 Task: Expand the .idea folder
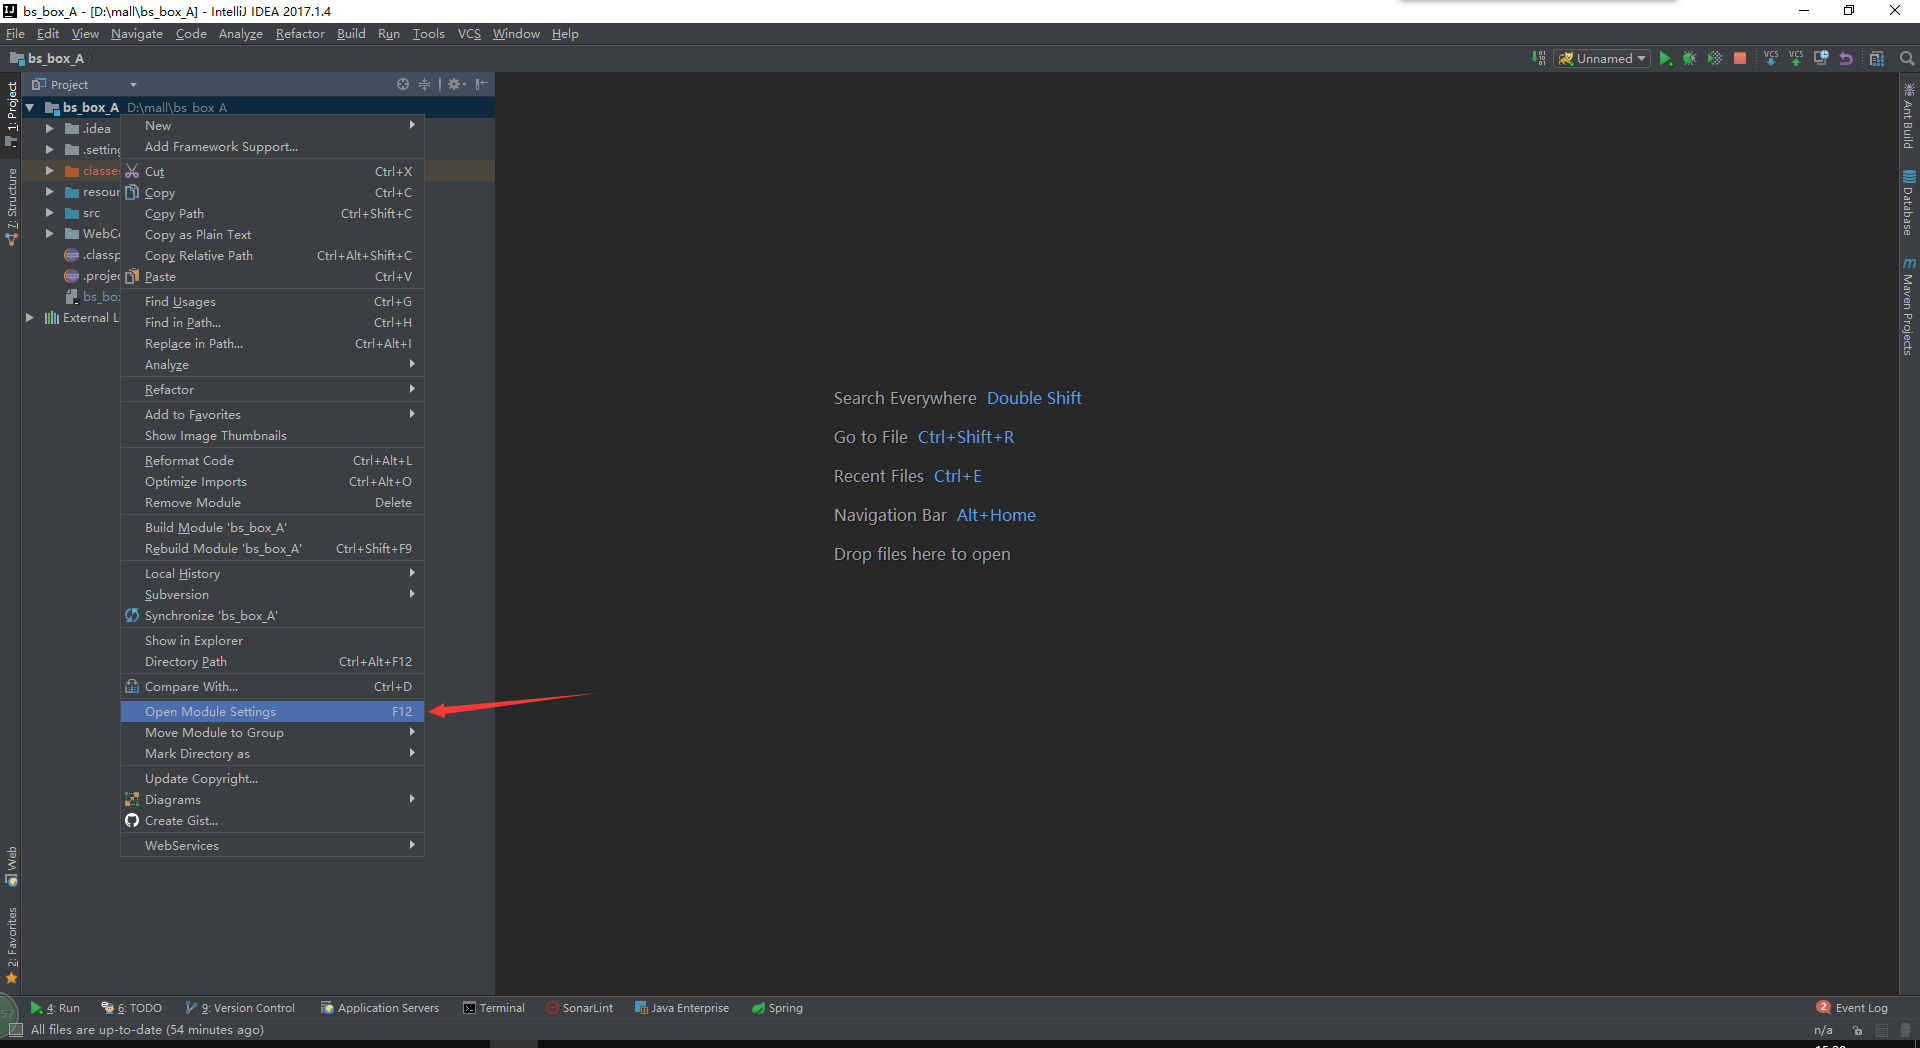click(x=50, y=128)
